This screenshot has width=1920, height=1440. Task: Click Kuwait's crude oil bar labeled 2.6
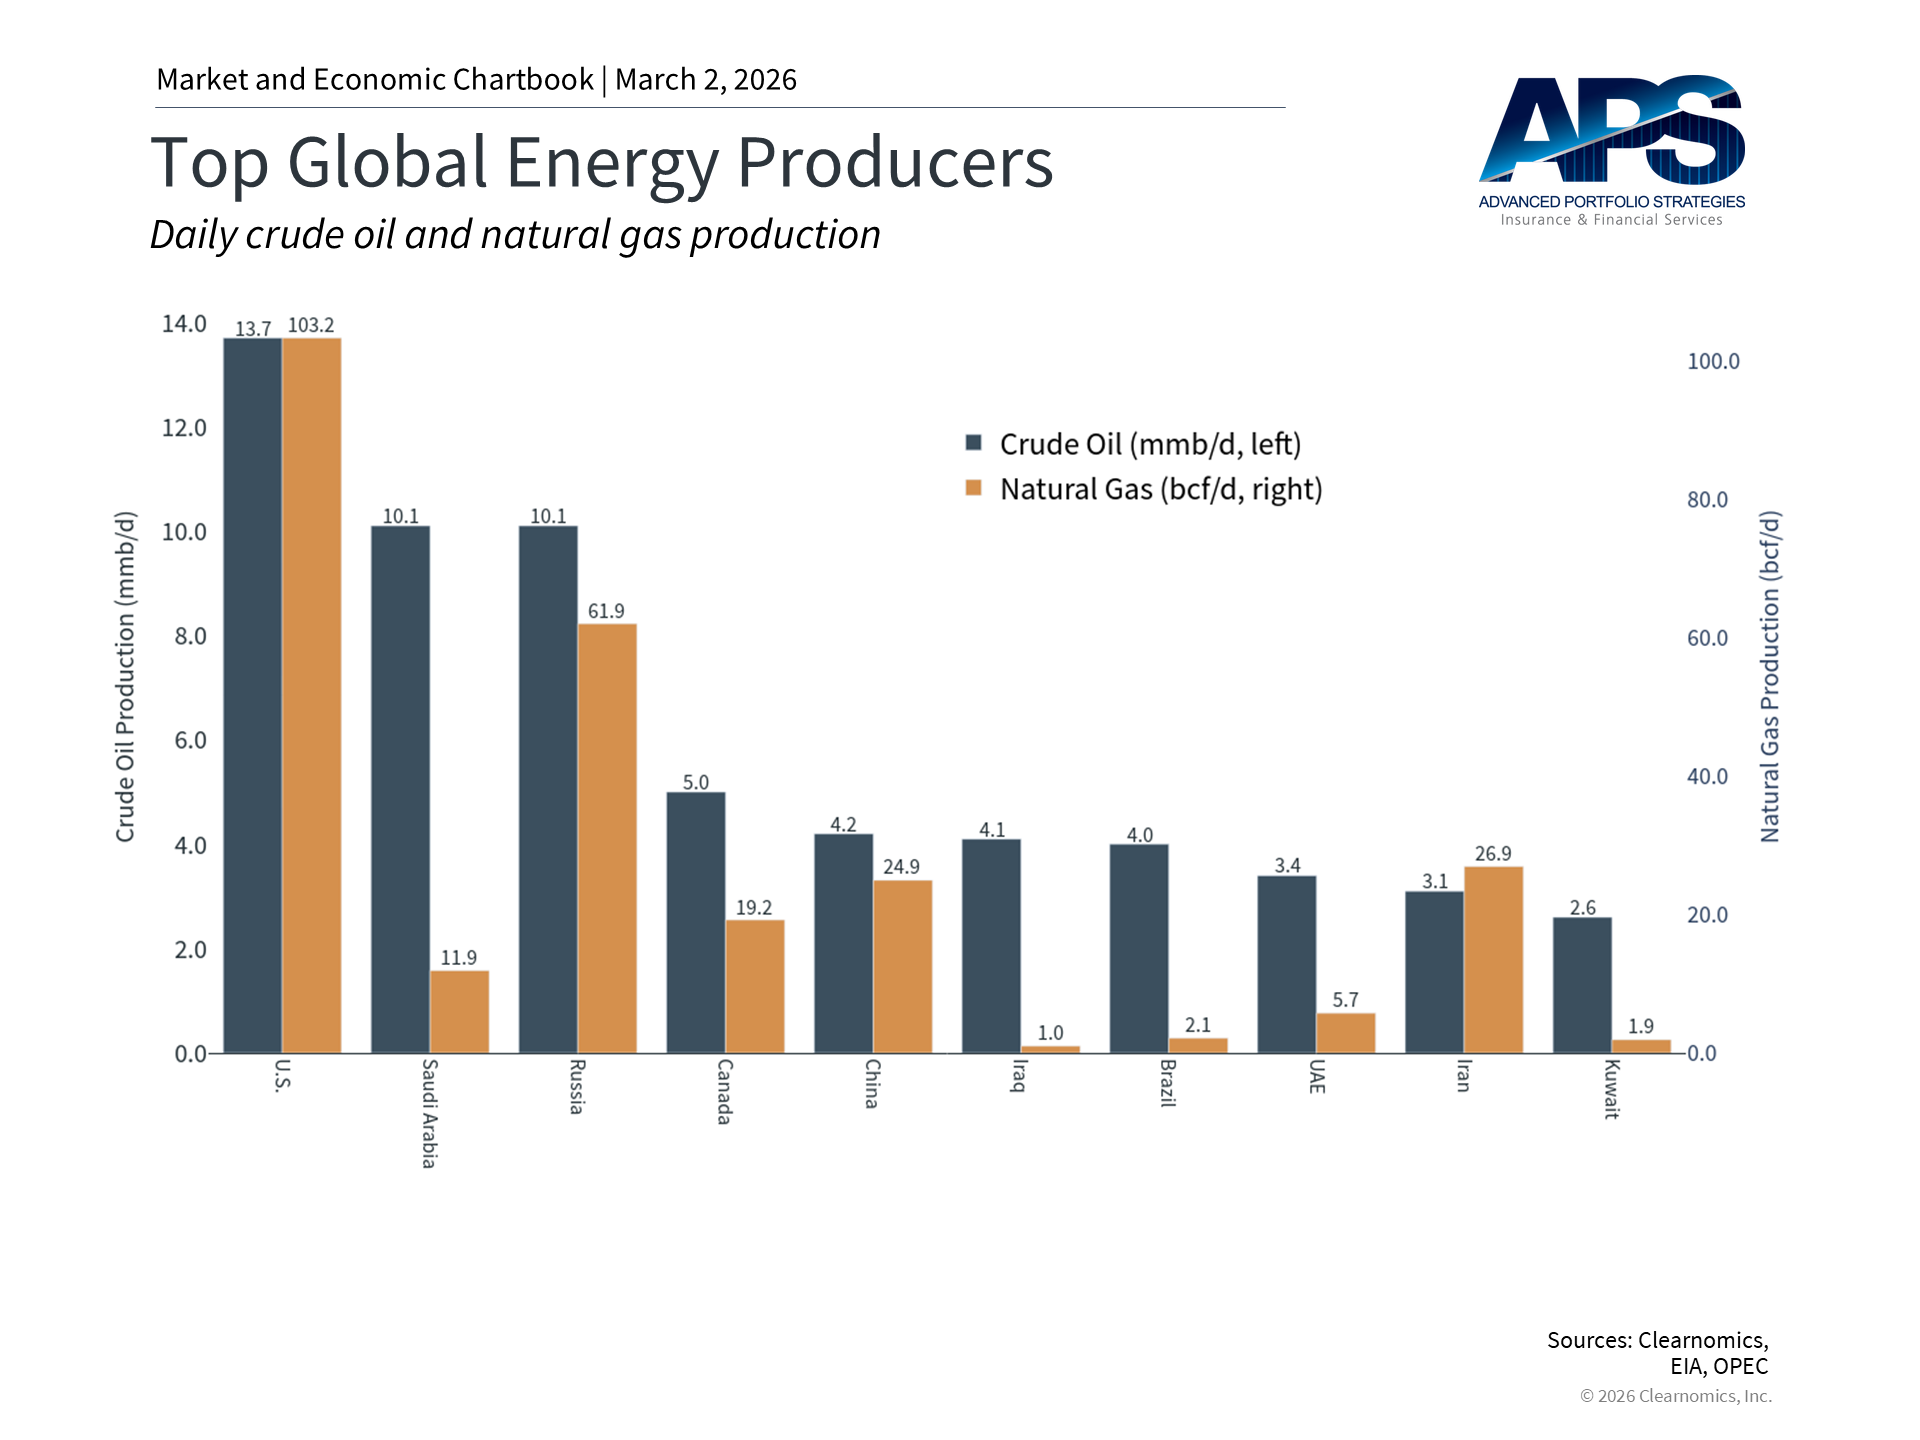pos(1582,985)
